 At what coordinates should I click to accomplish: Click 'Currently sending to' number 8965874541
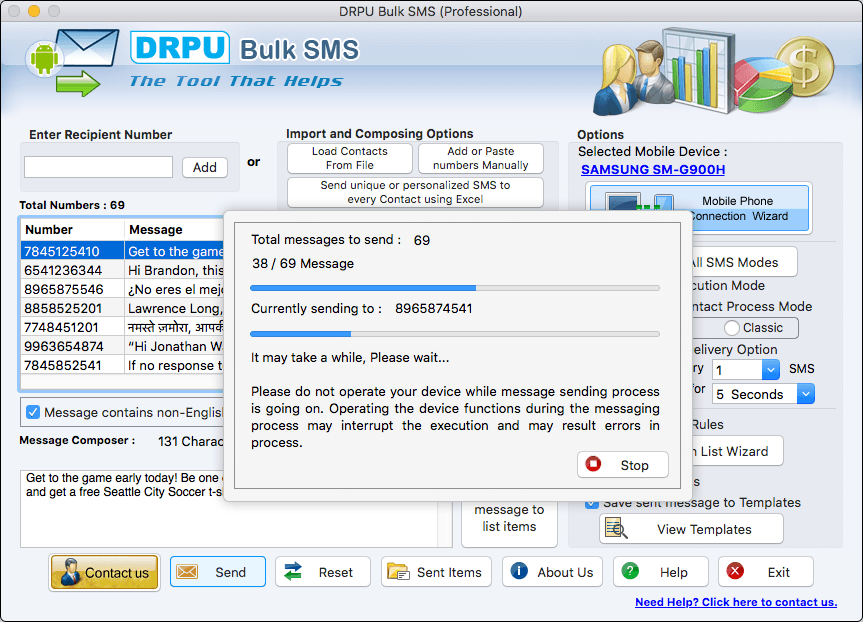point(434,308)
